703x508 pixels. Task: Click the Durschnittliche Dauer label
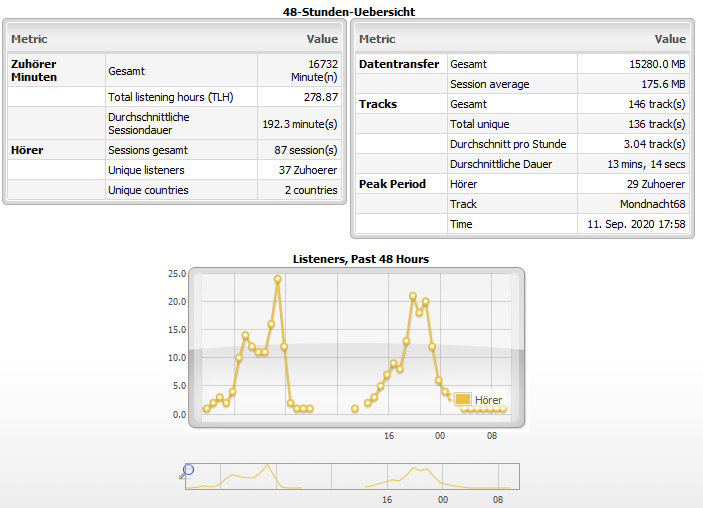(x=501, y=164)
